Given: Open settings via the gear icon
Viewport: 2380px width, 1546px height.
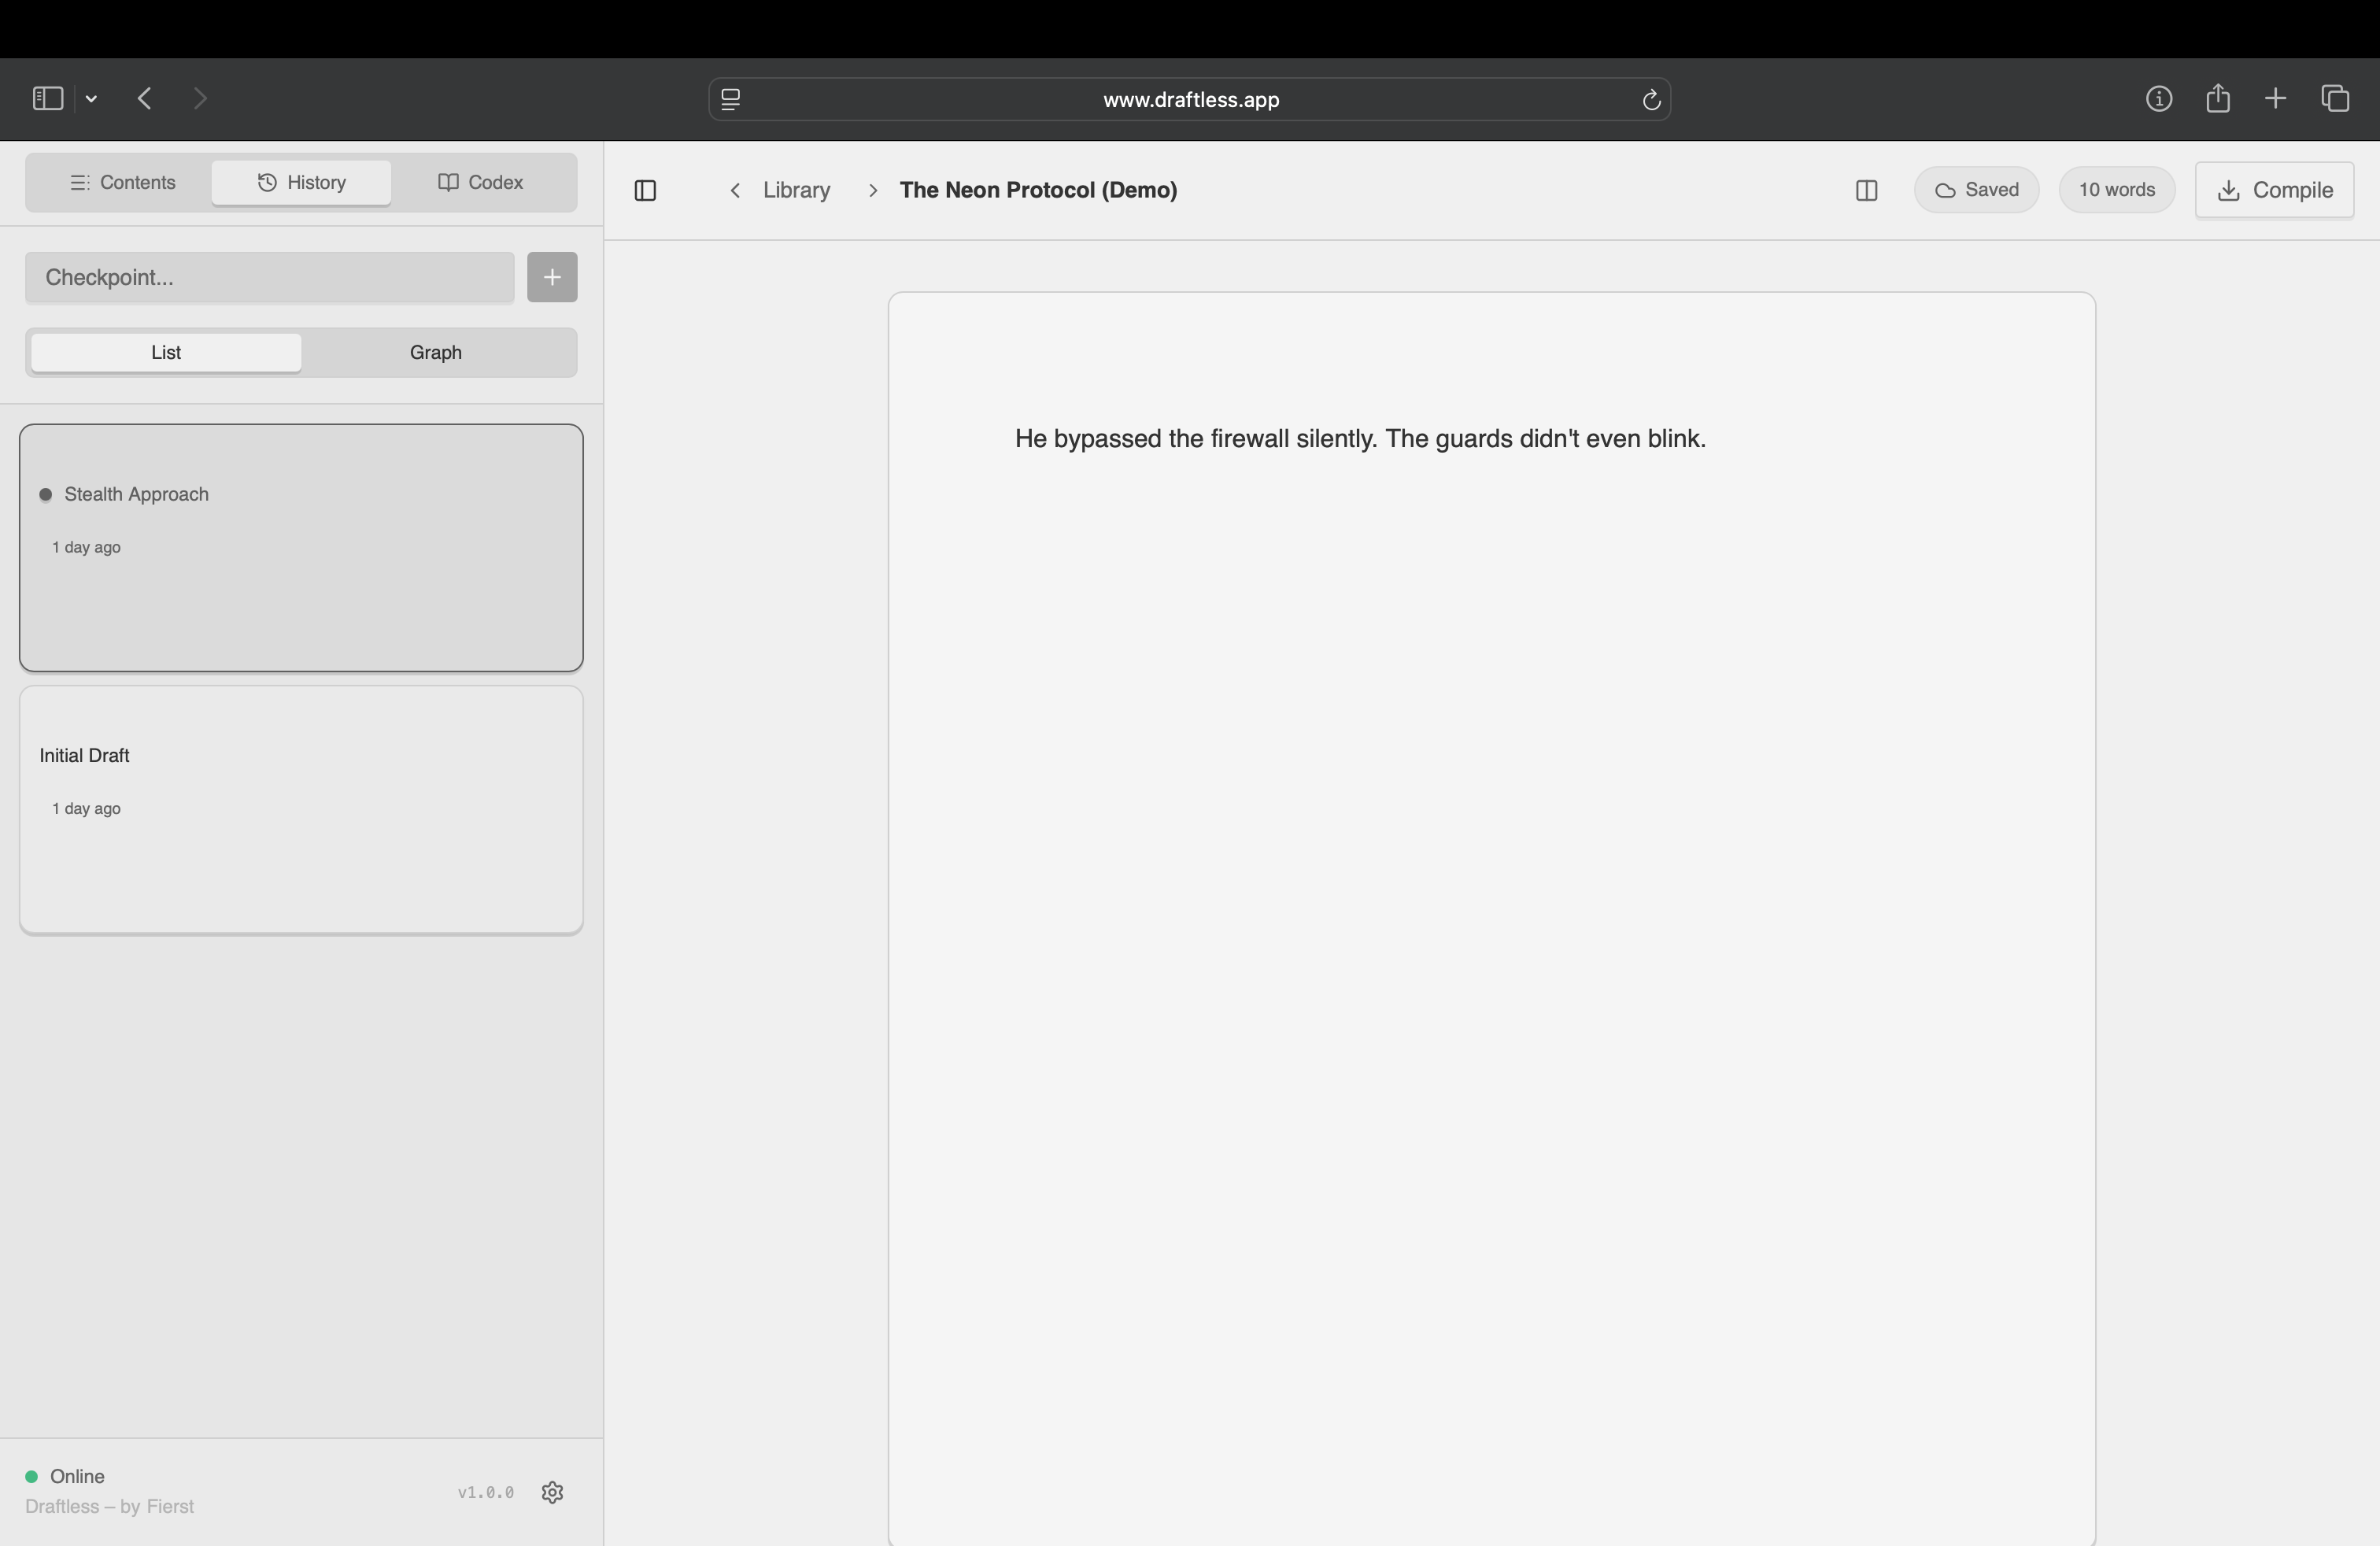Looking at the screenshot, I should 552,1492.
